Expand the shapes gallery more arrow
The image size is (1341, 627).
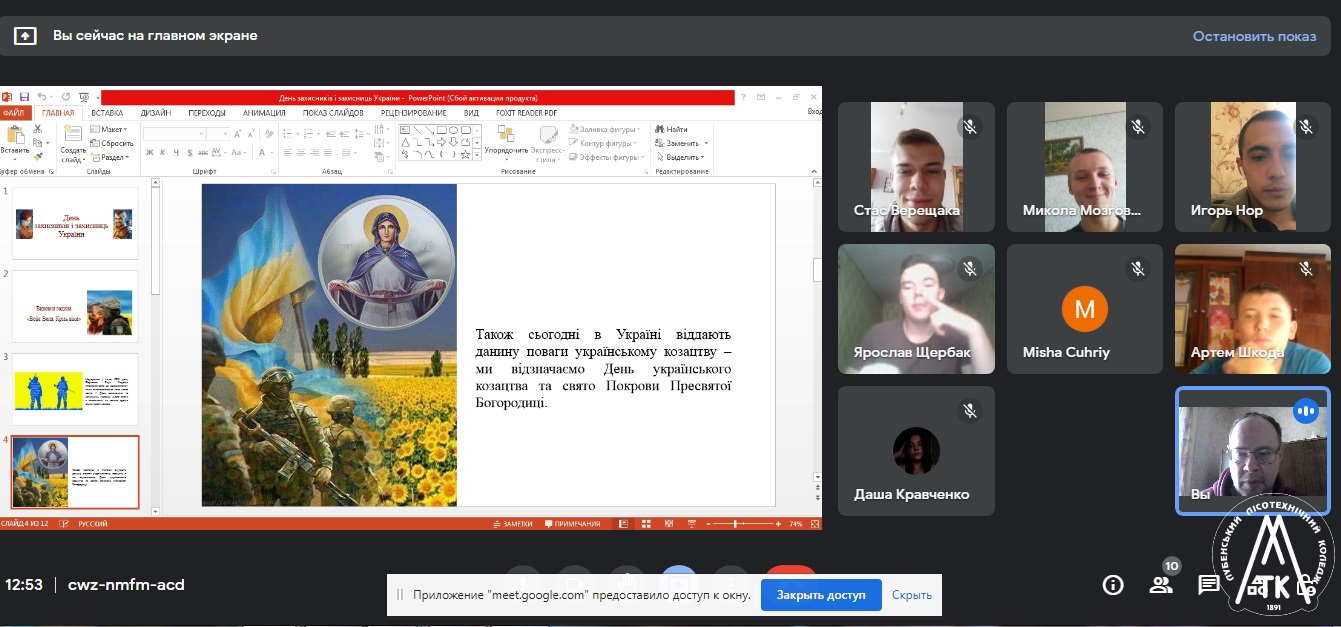(x=477, y=154)
